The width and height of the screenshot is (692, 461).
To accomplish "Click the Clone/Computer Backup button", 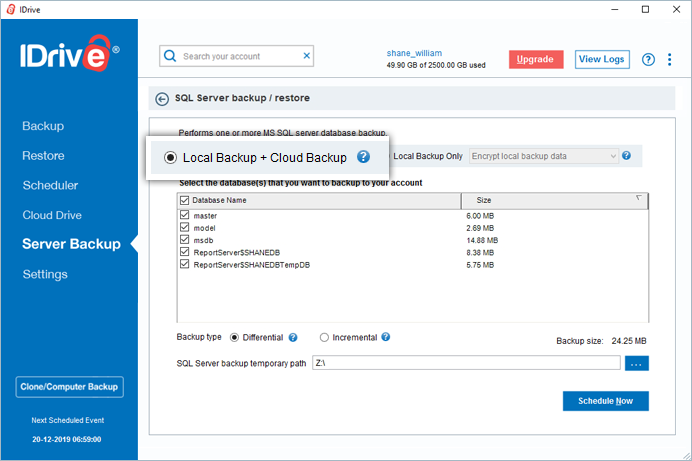I will (x=69, y=387).
